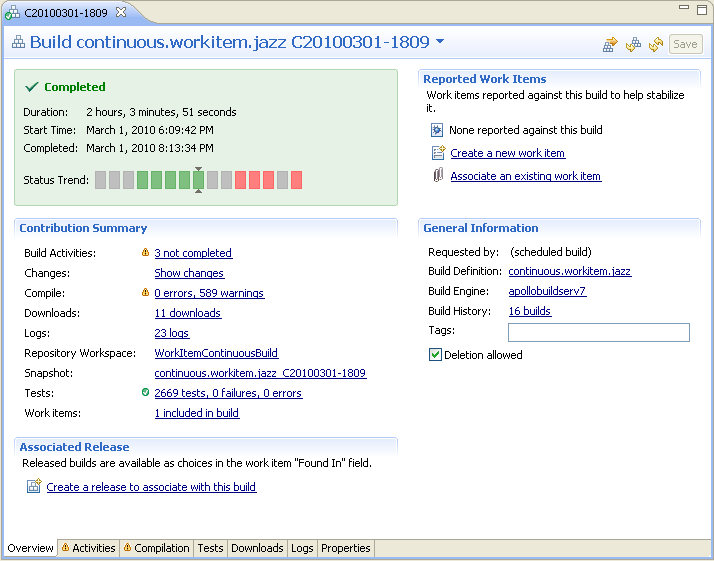
Task: Click the Show changes link
Action: click(189, 273)
